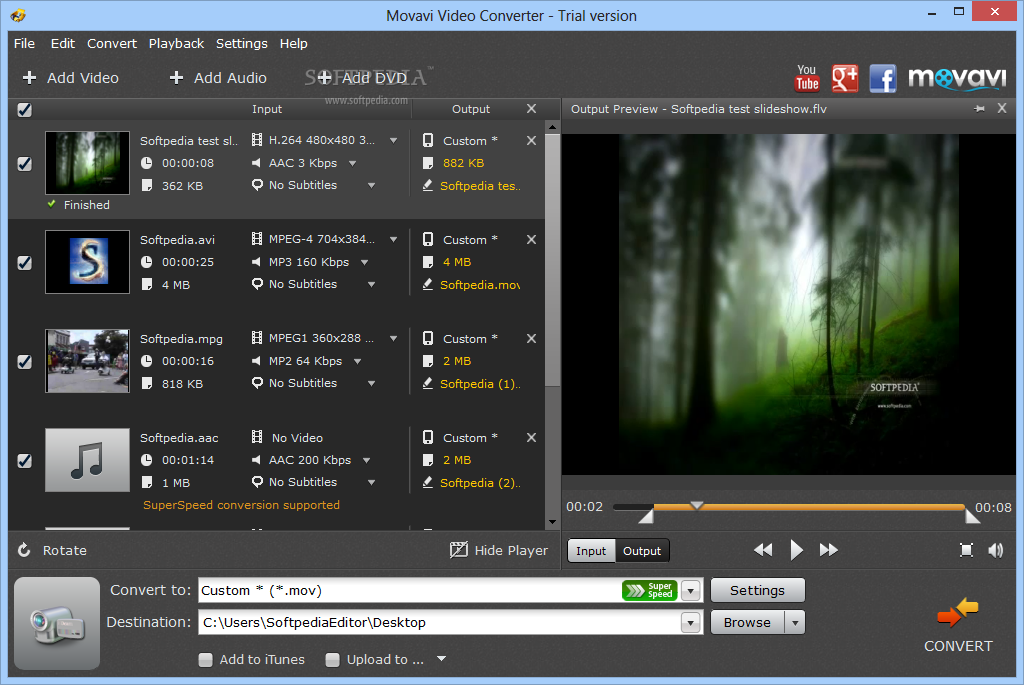
Task: Click the Rotate icon
Action: (x=24, y=550)
